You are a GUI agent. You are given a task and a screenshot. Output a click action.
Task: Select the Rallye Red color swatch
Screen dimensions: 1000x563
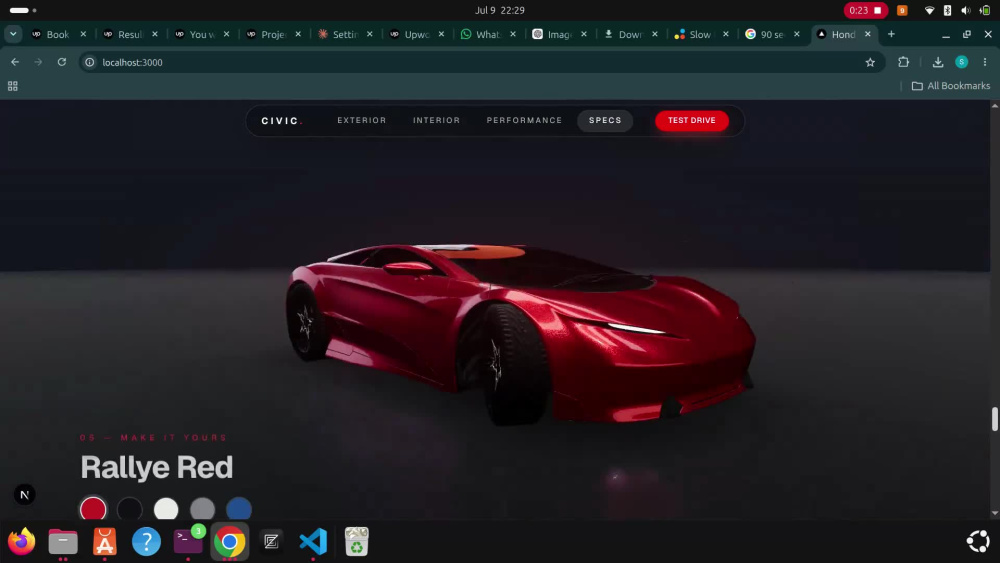(93, 509)
